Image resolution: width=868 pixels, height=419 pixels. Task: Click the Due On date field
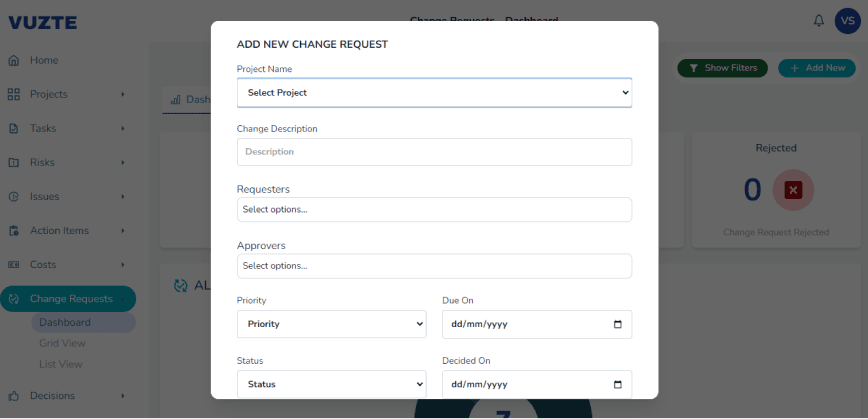point(537,324)
